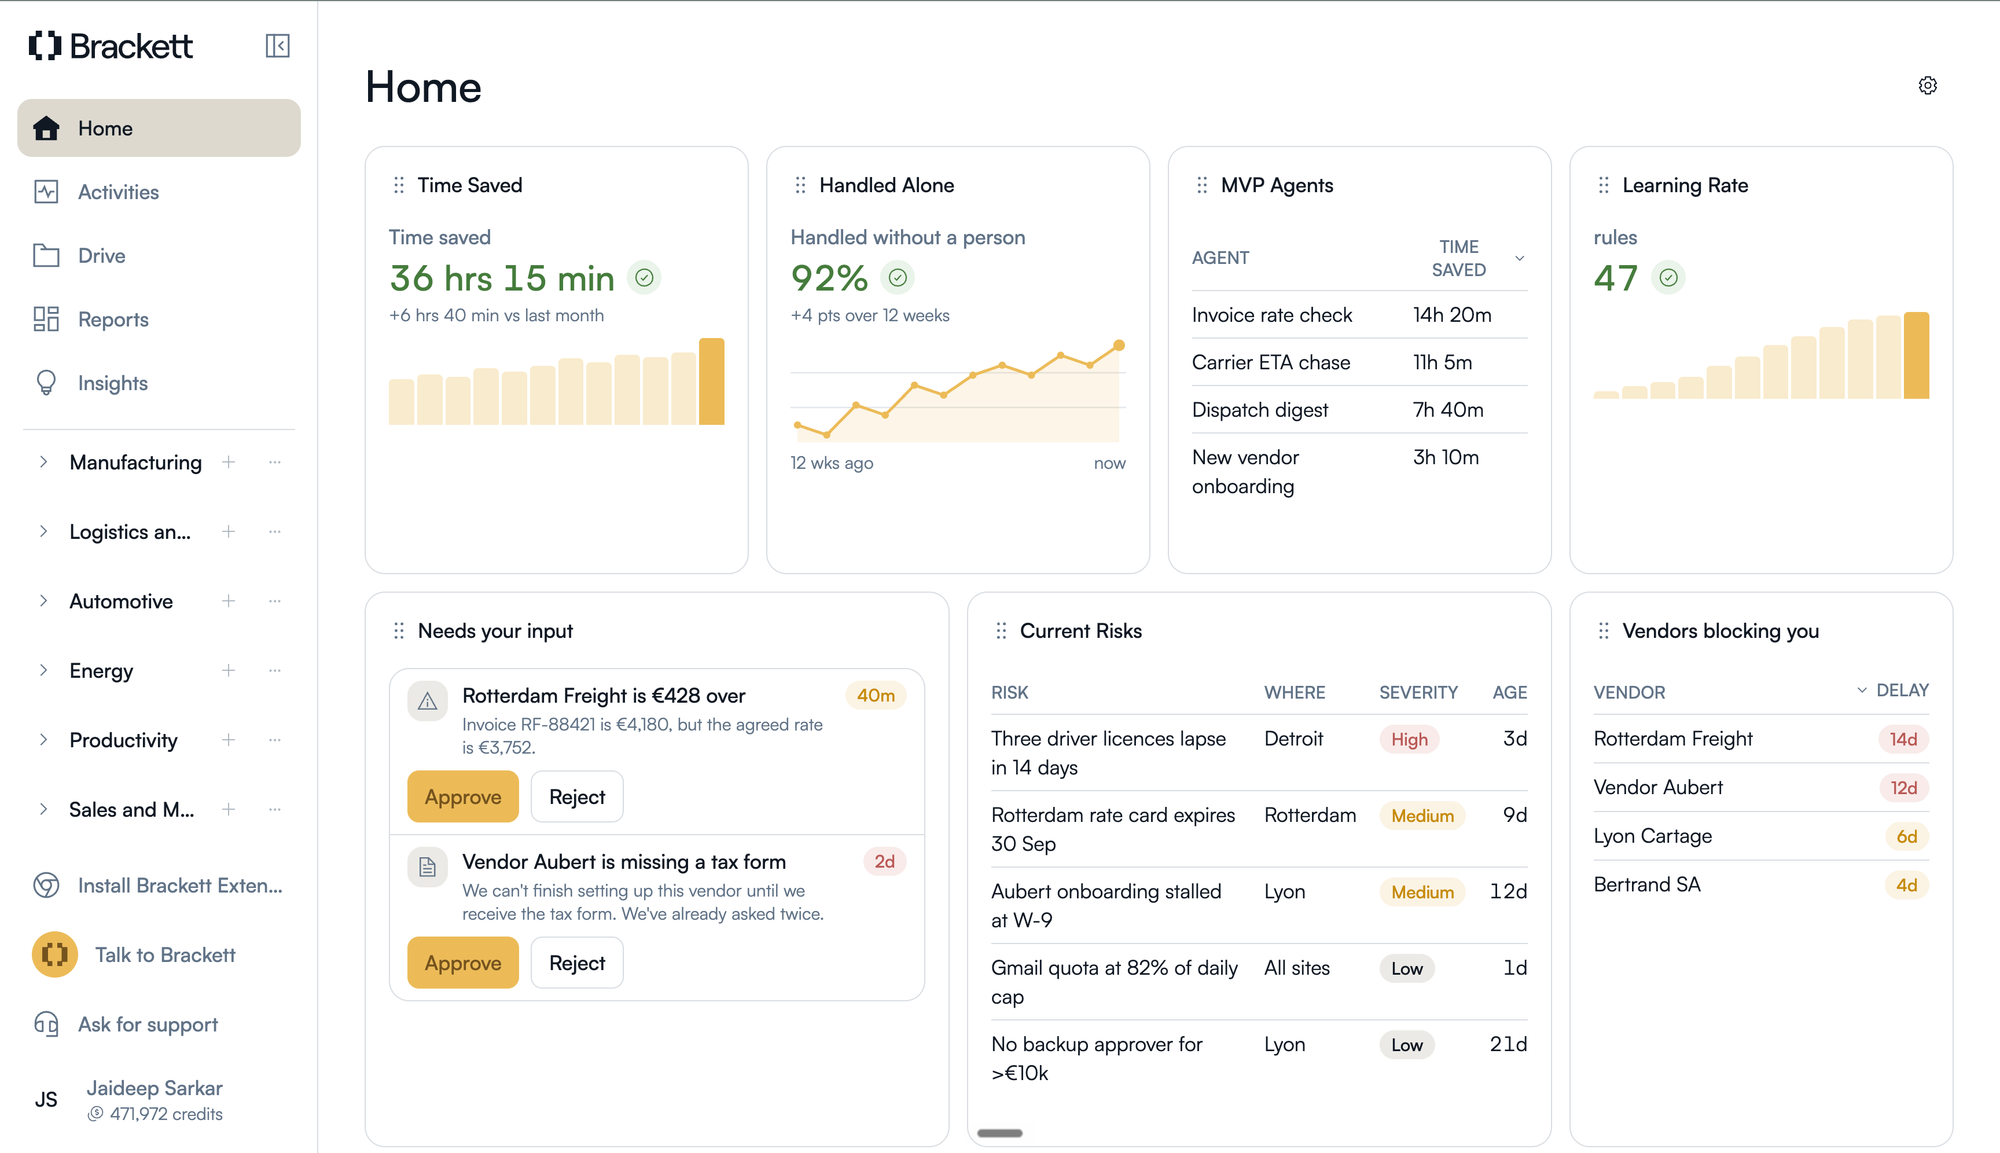Expand the Sales and M... section
The height and width of the screenshot is (1153, 2000).
[43, 809]
